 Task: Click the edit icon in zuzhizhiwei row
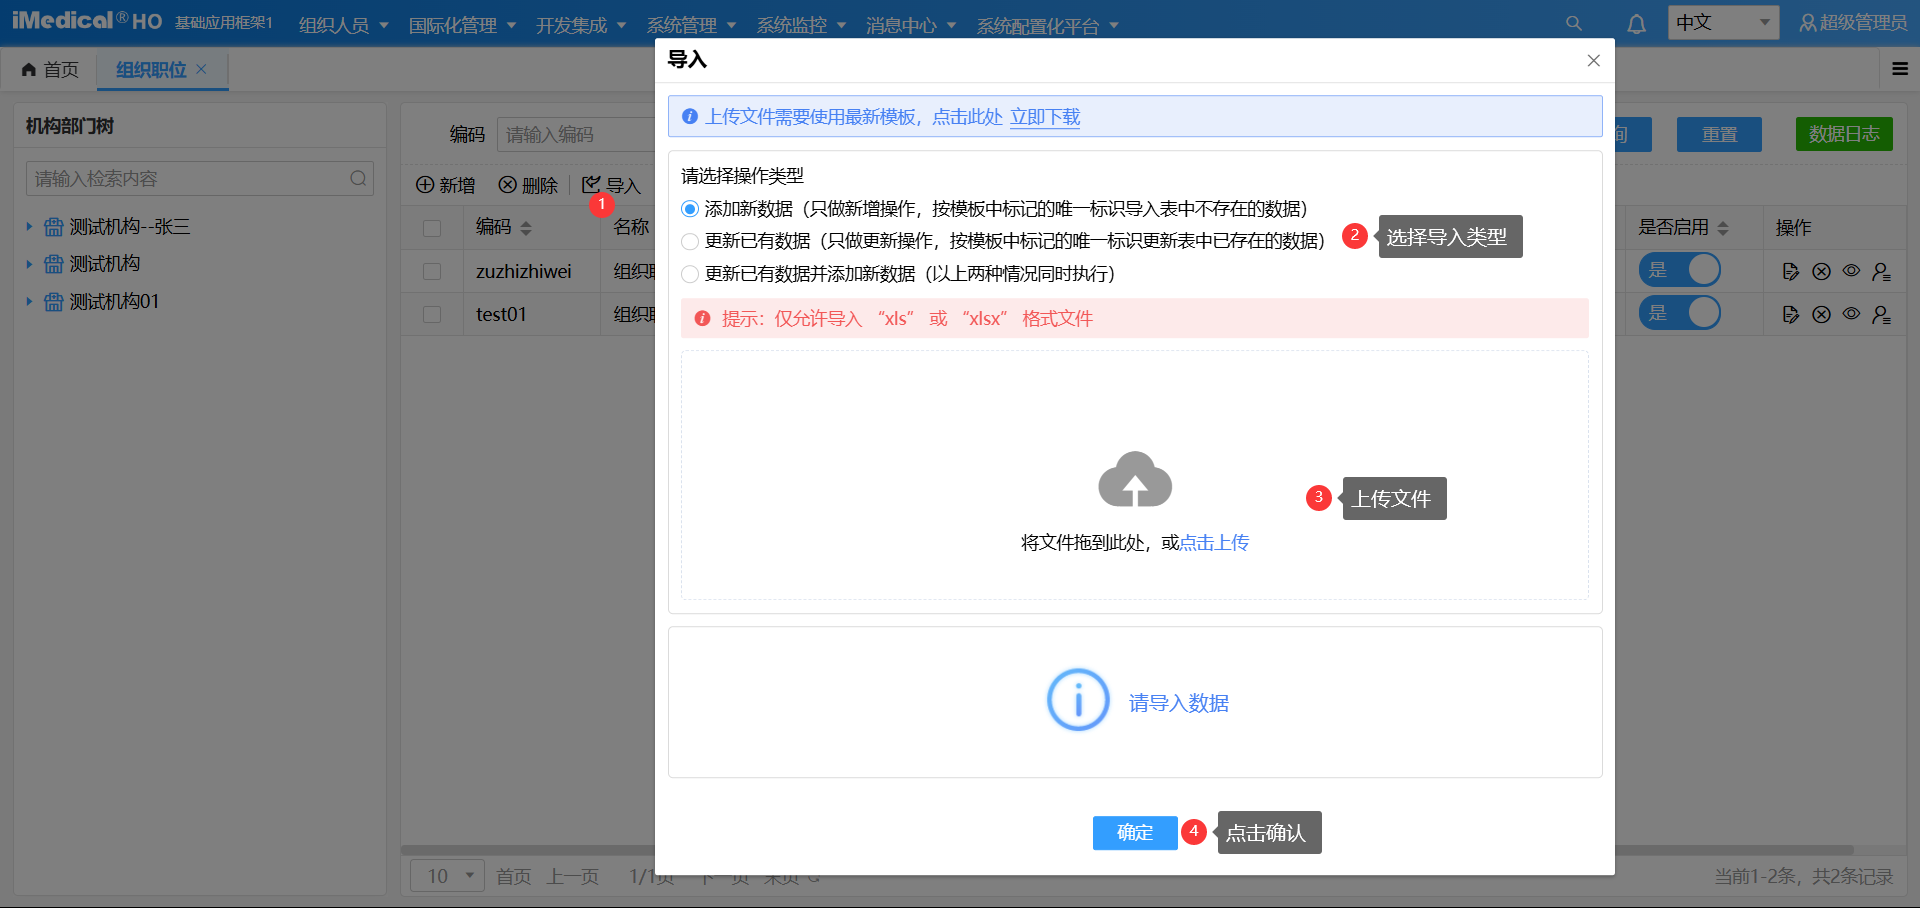(1790, 271)
